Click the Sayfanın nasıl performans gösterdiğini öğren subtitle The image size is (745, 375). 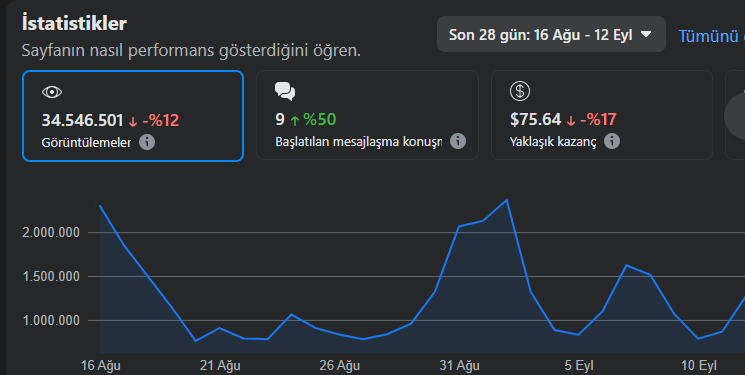[191, 50]
